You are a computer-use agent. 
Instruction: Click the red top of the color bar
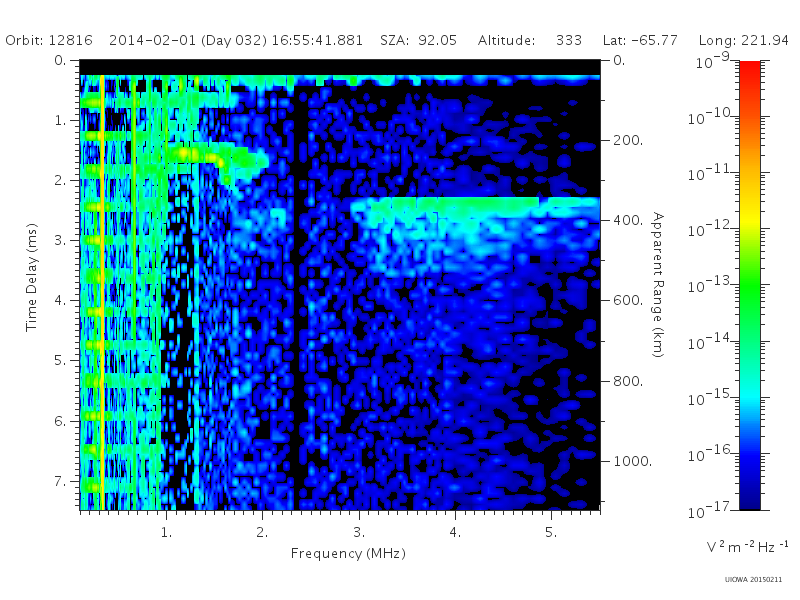749,69
